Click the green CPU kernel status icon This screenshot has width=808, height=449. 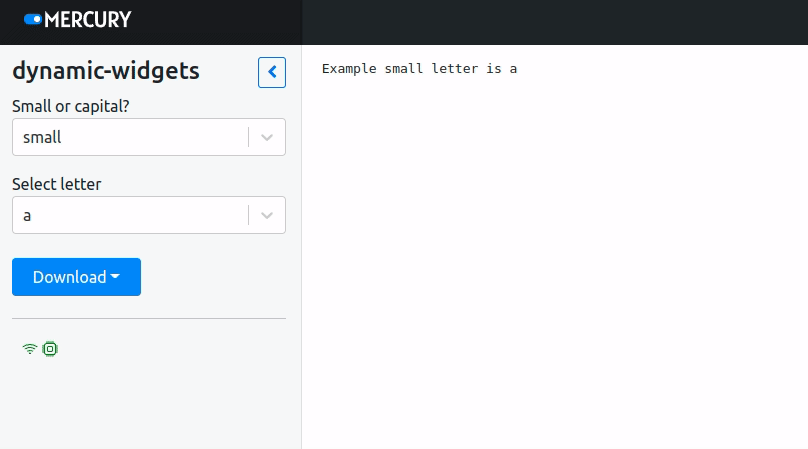[x=50, y=349]
